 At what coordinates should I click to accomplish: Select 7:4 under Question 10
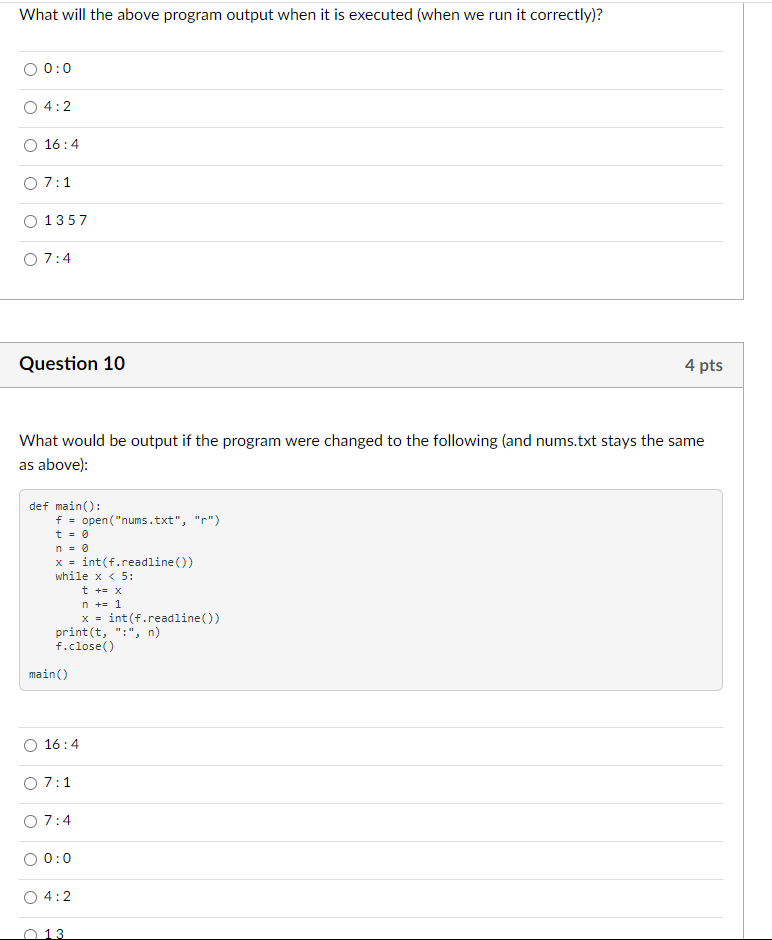[30, 821]
